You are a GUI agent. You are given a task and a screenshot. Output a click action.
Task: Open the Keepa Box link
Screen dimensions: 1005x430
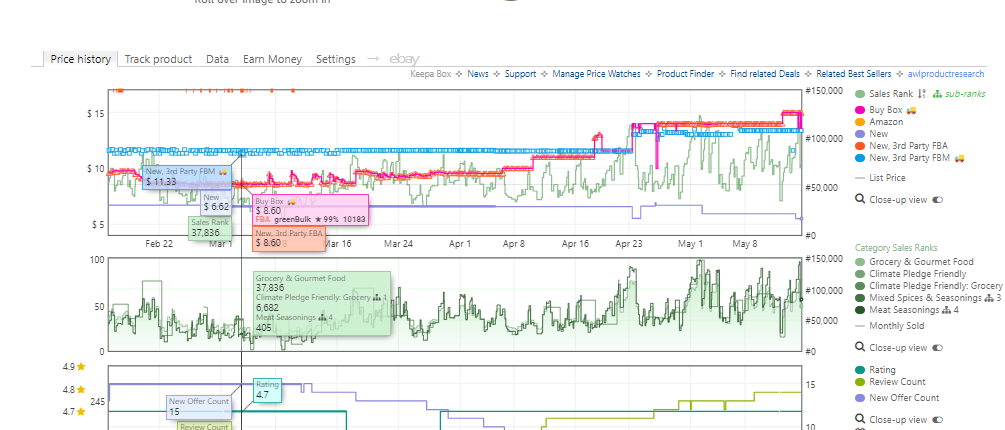tap(431, 74)
